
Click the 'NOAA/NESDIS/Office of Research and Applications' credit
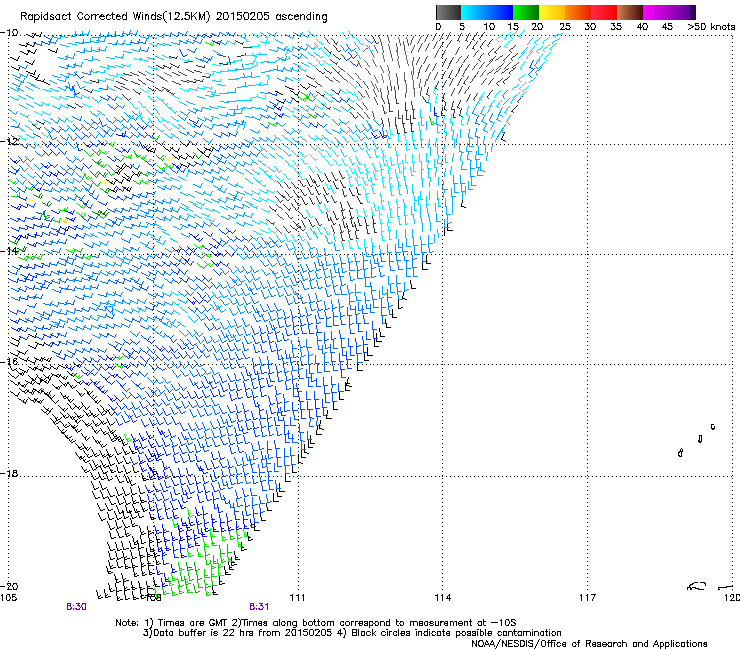589,644
